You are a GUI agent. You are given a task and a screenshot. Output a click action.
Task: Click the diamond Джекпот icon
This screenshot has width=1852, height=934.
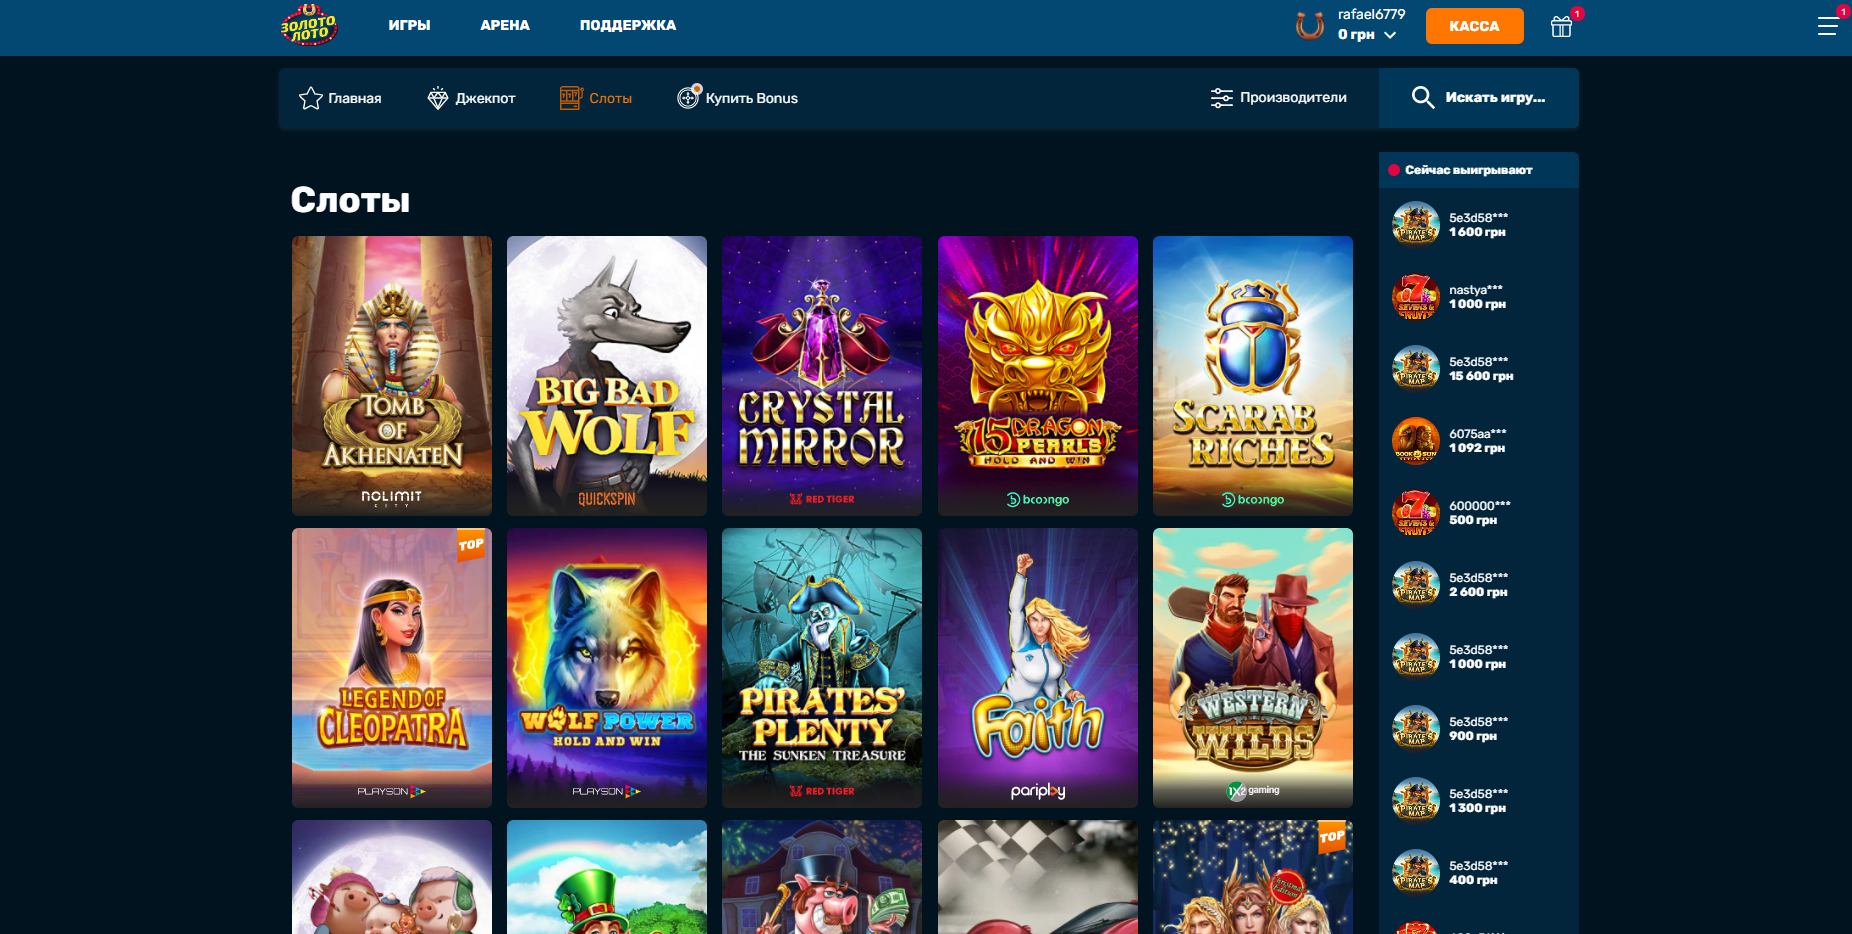point(438,98)
